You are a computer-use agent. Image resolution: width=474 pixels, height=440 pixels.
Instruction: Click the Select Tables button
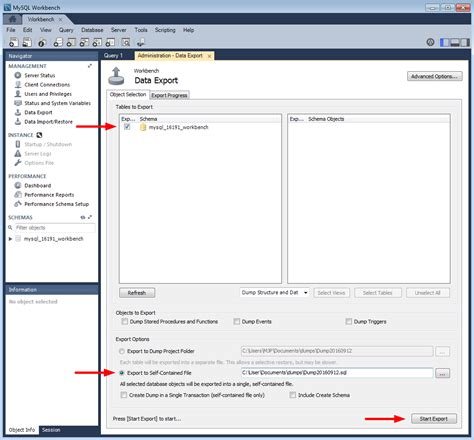coord(378,293)
